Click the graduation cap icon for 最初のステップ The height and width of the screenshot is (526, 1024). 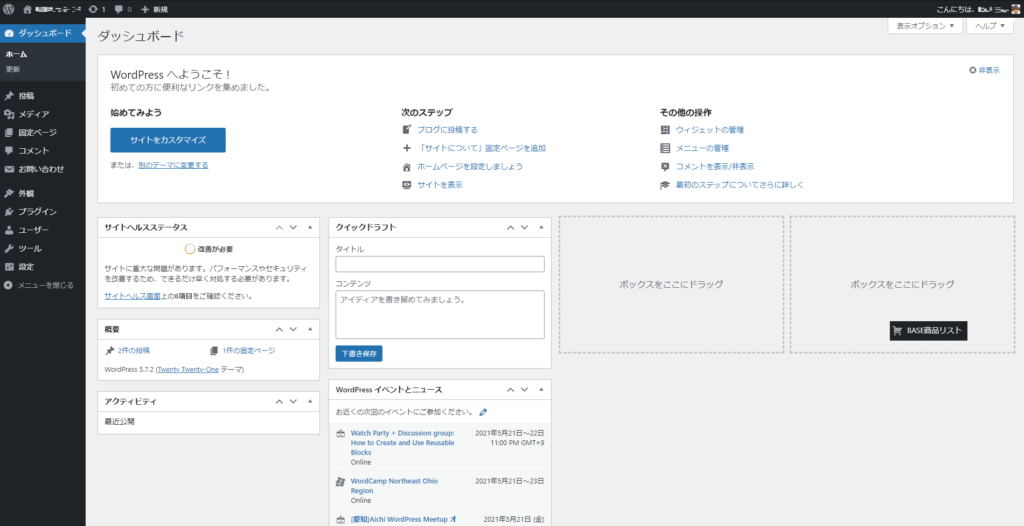point(665,185)
